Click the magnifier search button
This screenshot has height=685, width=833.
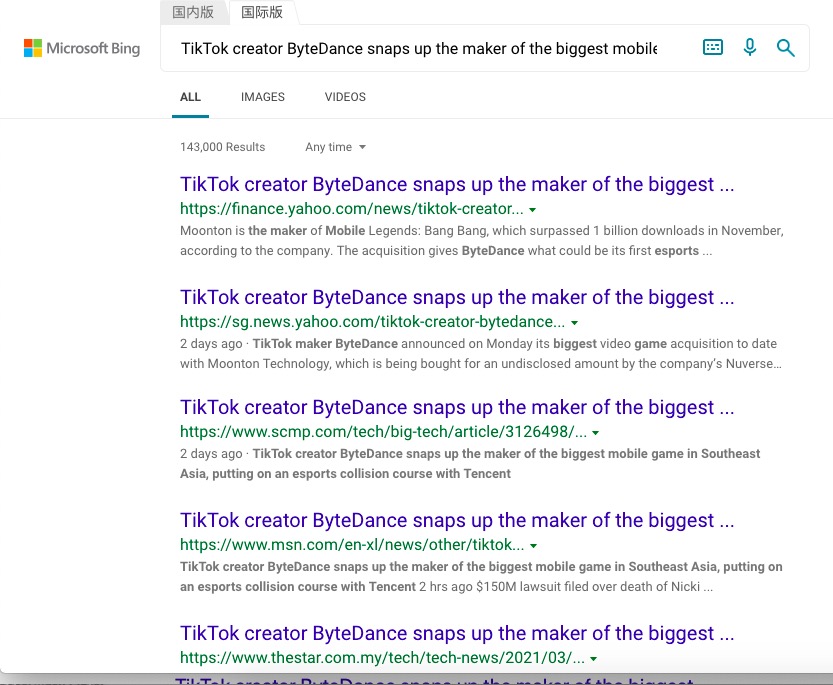(785, 48)
